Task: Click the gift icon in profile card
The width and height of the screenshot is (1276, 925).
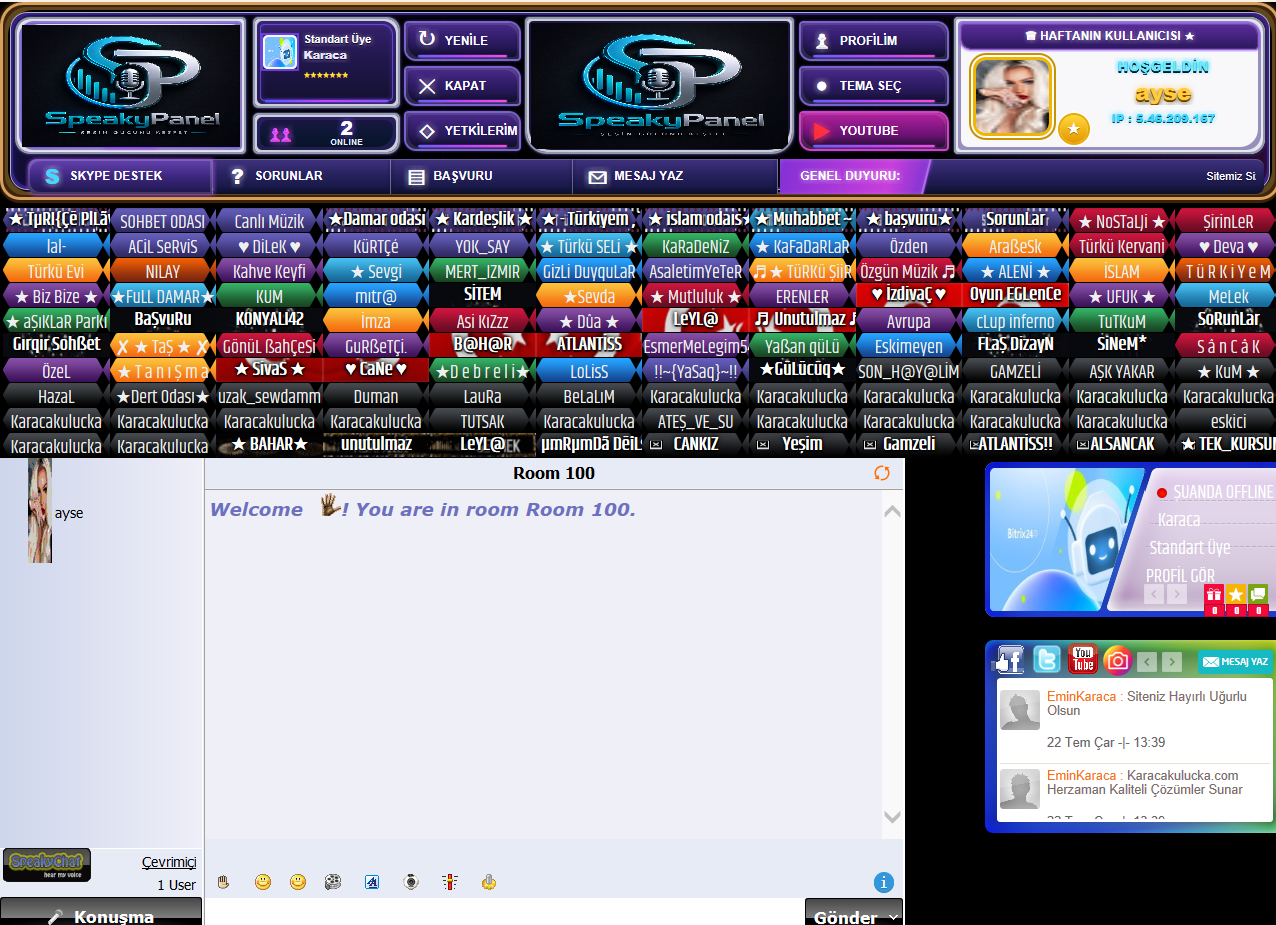Action: [1214, 594]
